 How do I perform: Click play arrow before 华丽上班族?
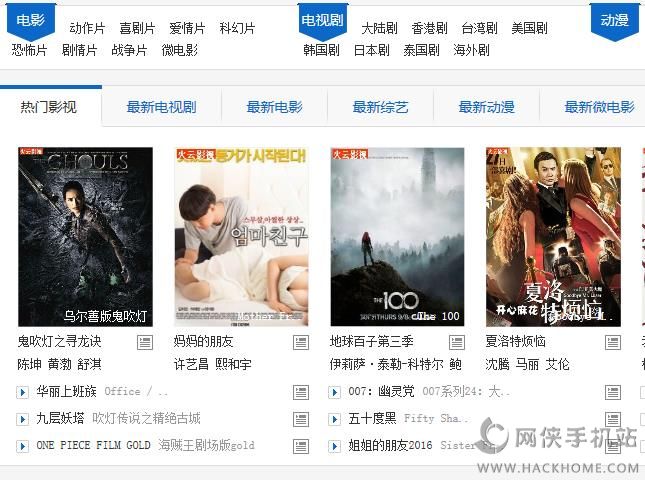23,392
